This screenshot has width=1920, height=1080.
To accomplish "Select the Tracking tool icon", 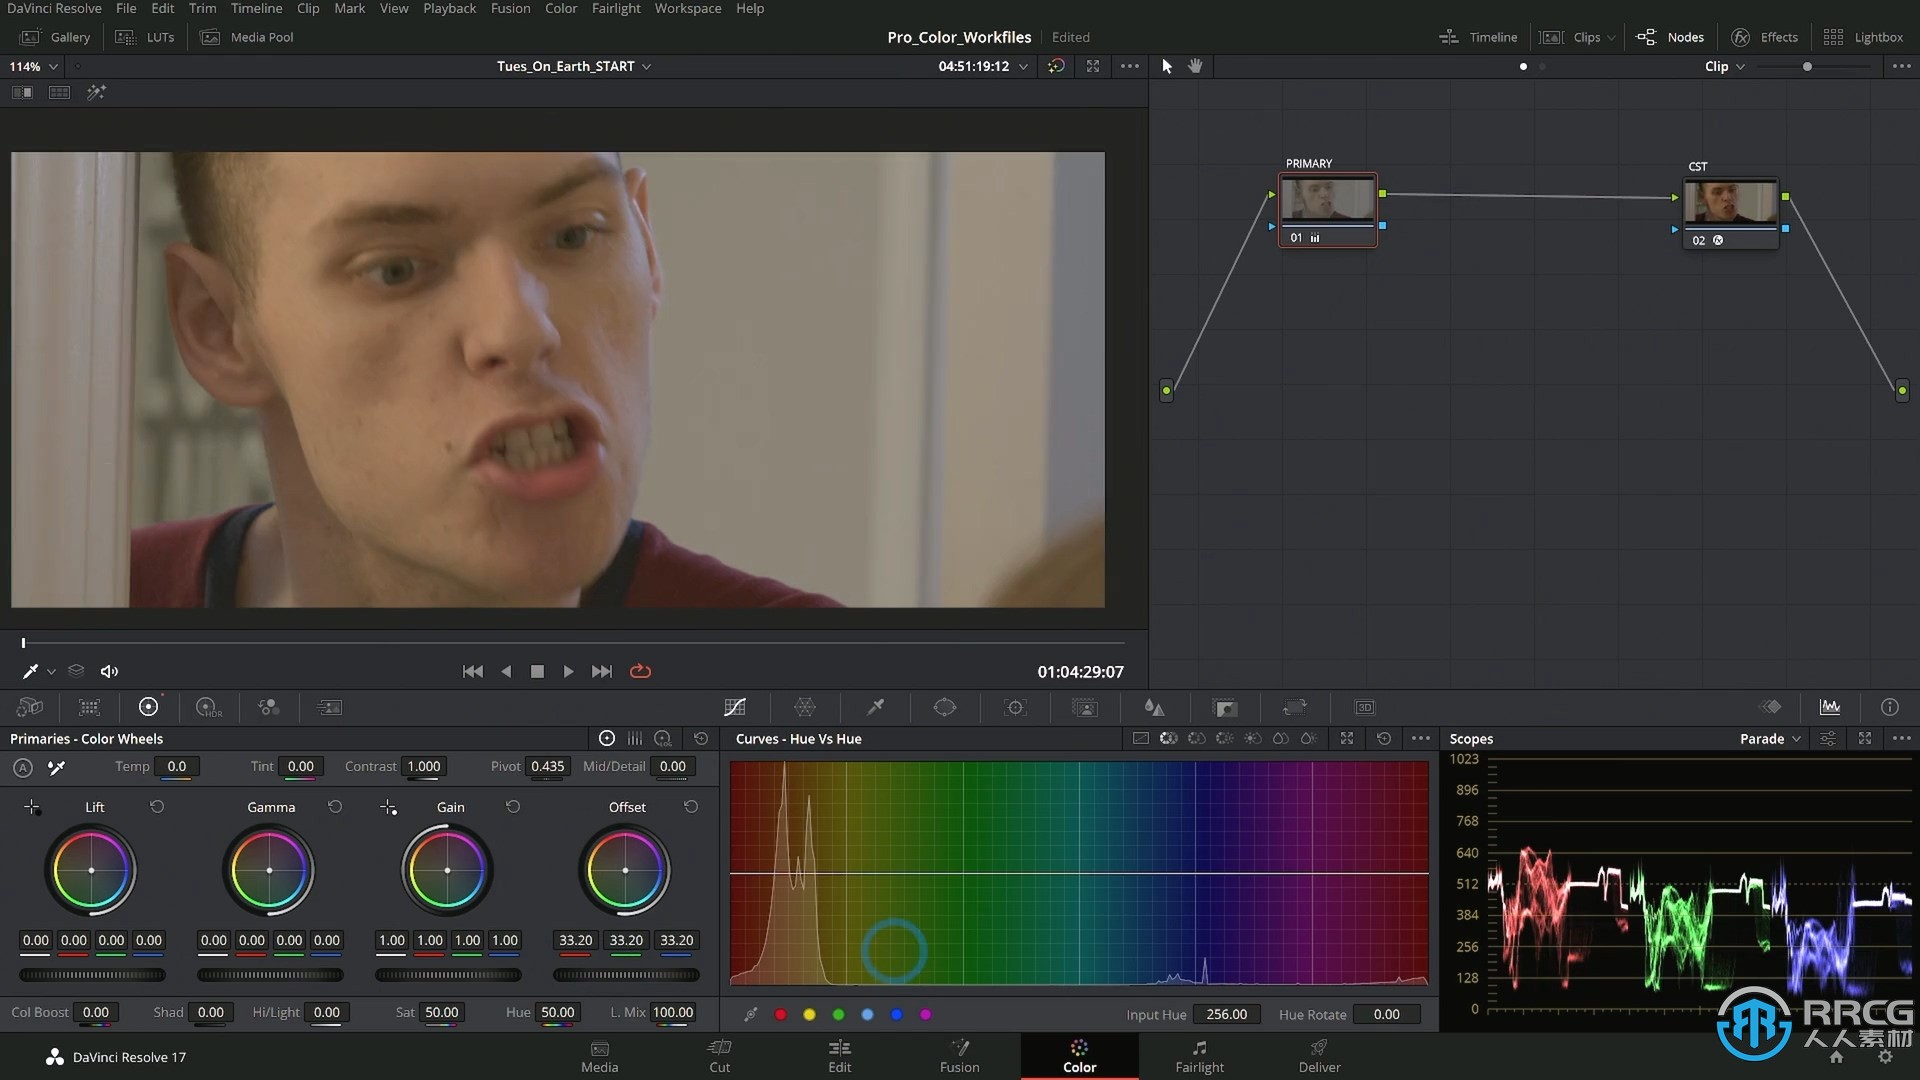I will tap(1015, 708).
